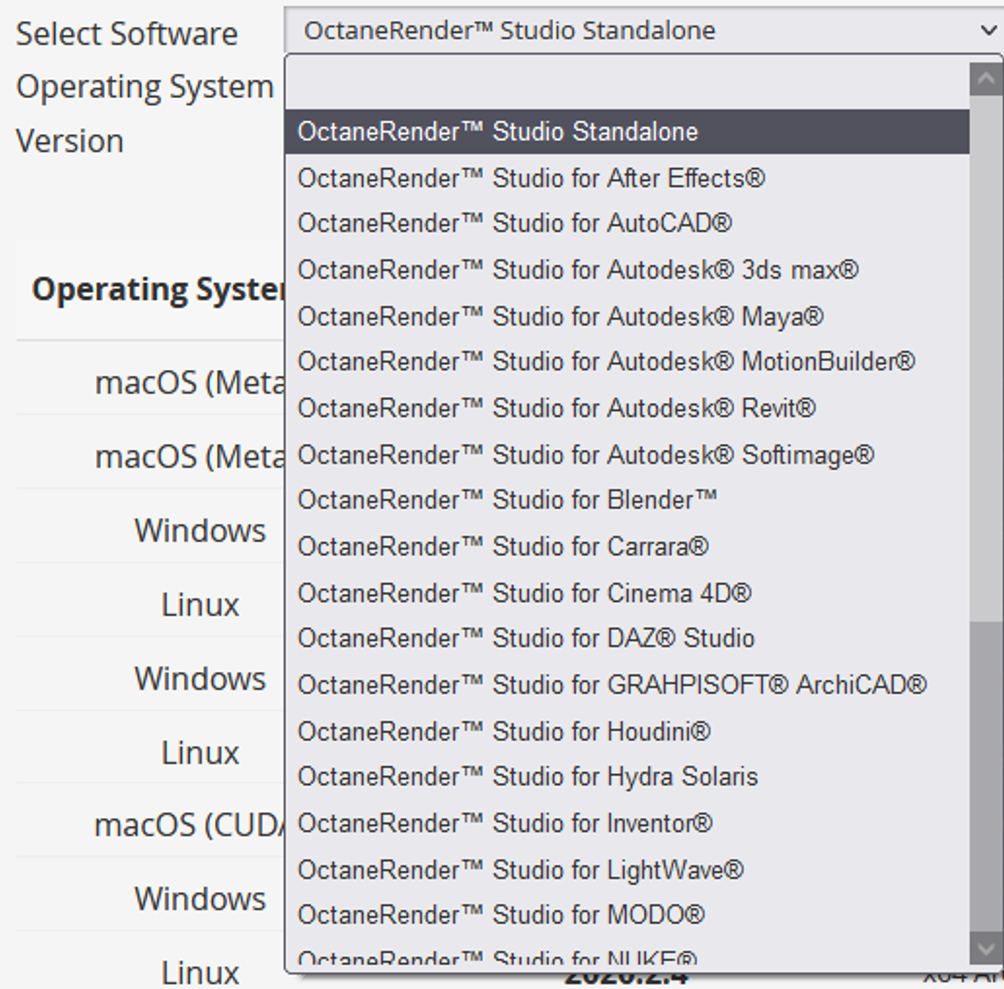Select OctaneRender Studio for LightWave option
The height and width of the screenshot is (989, 1004).
point(520,870)
